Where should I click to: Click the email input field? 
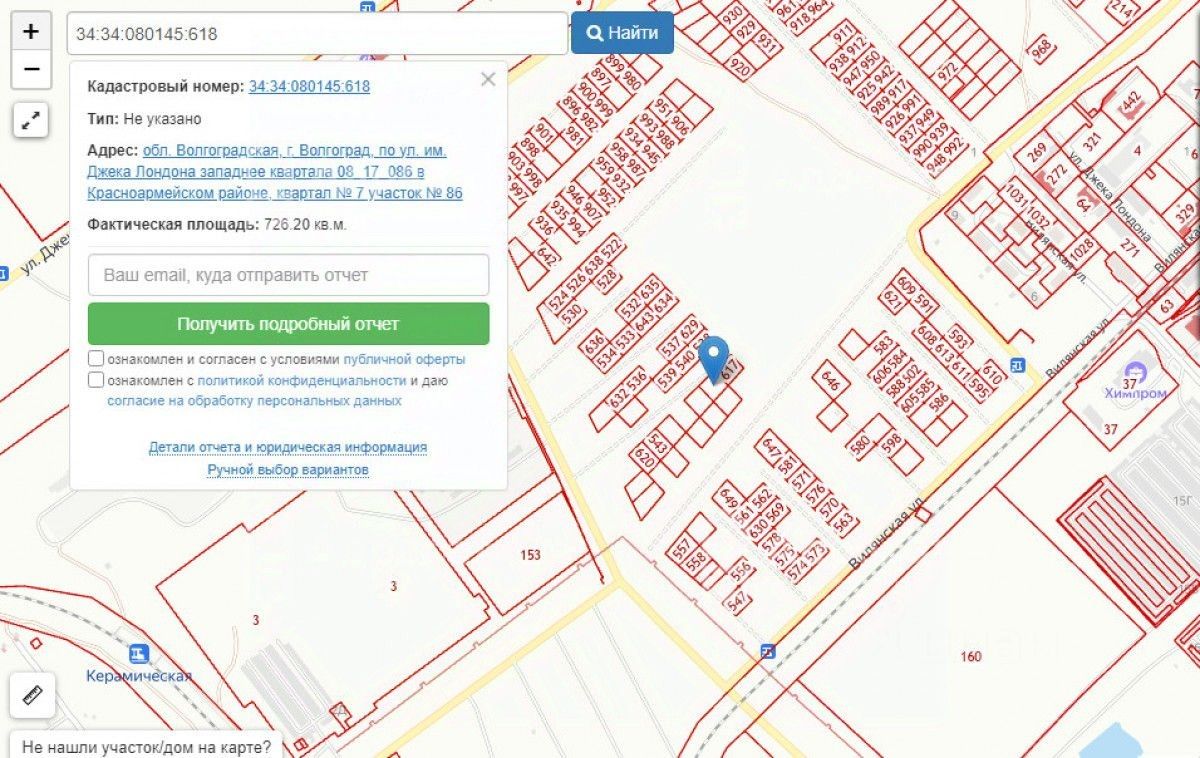(288, 275)
